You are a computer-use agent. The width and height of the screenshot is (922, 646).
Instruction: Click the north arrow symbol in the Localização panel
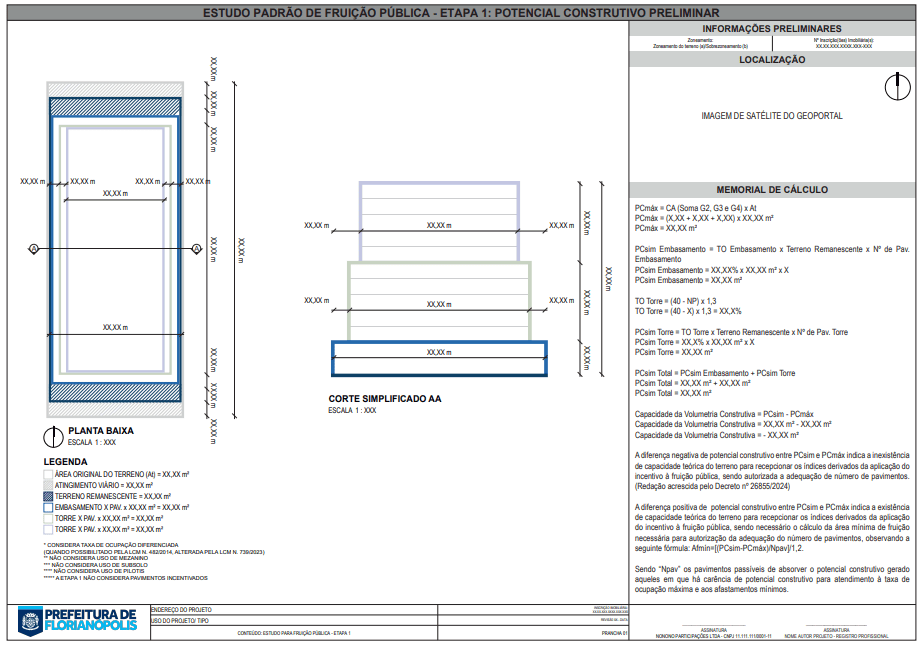(897, 87)
